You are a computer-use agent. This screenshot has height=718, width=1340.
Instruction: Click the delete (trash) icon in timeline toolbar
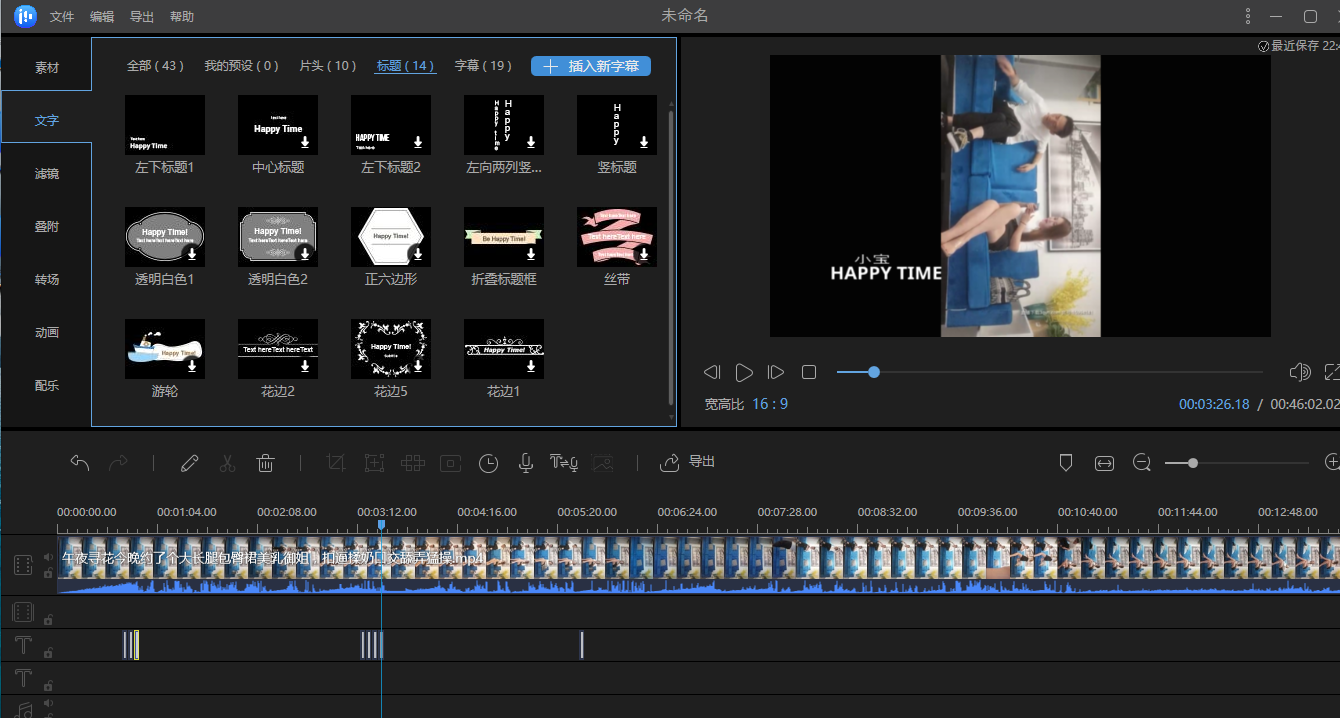coord(265,462)
